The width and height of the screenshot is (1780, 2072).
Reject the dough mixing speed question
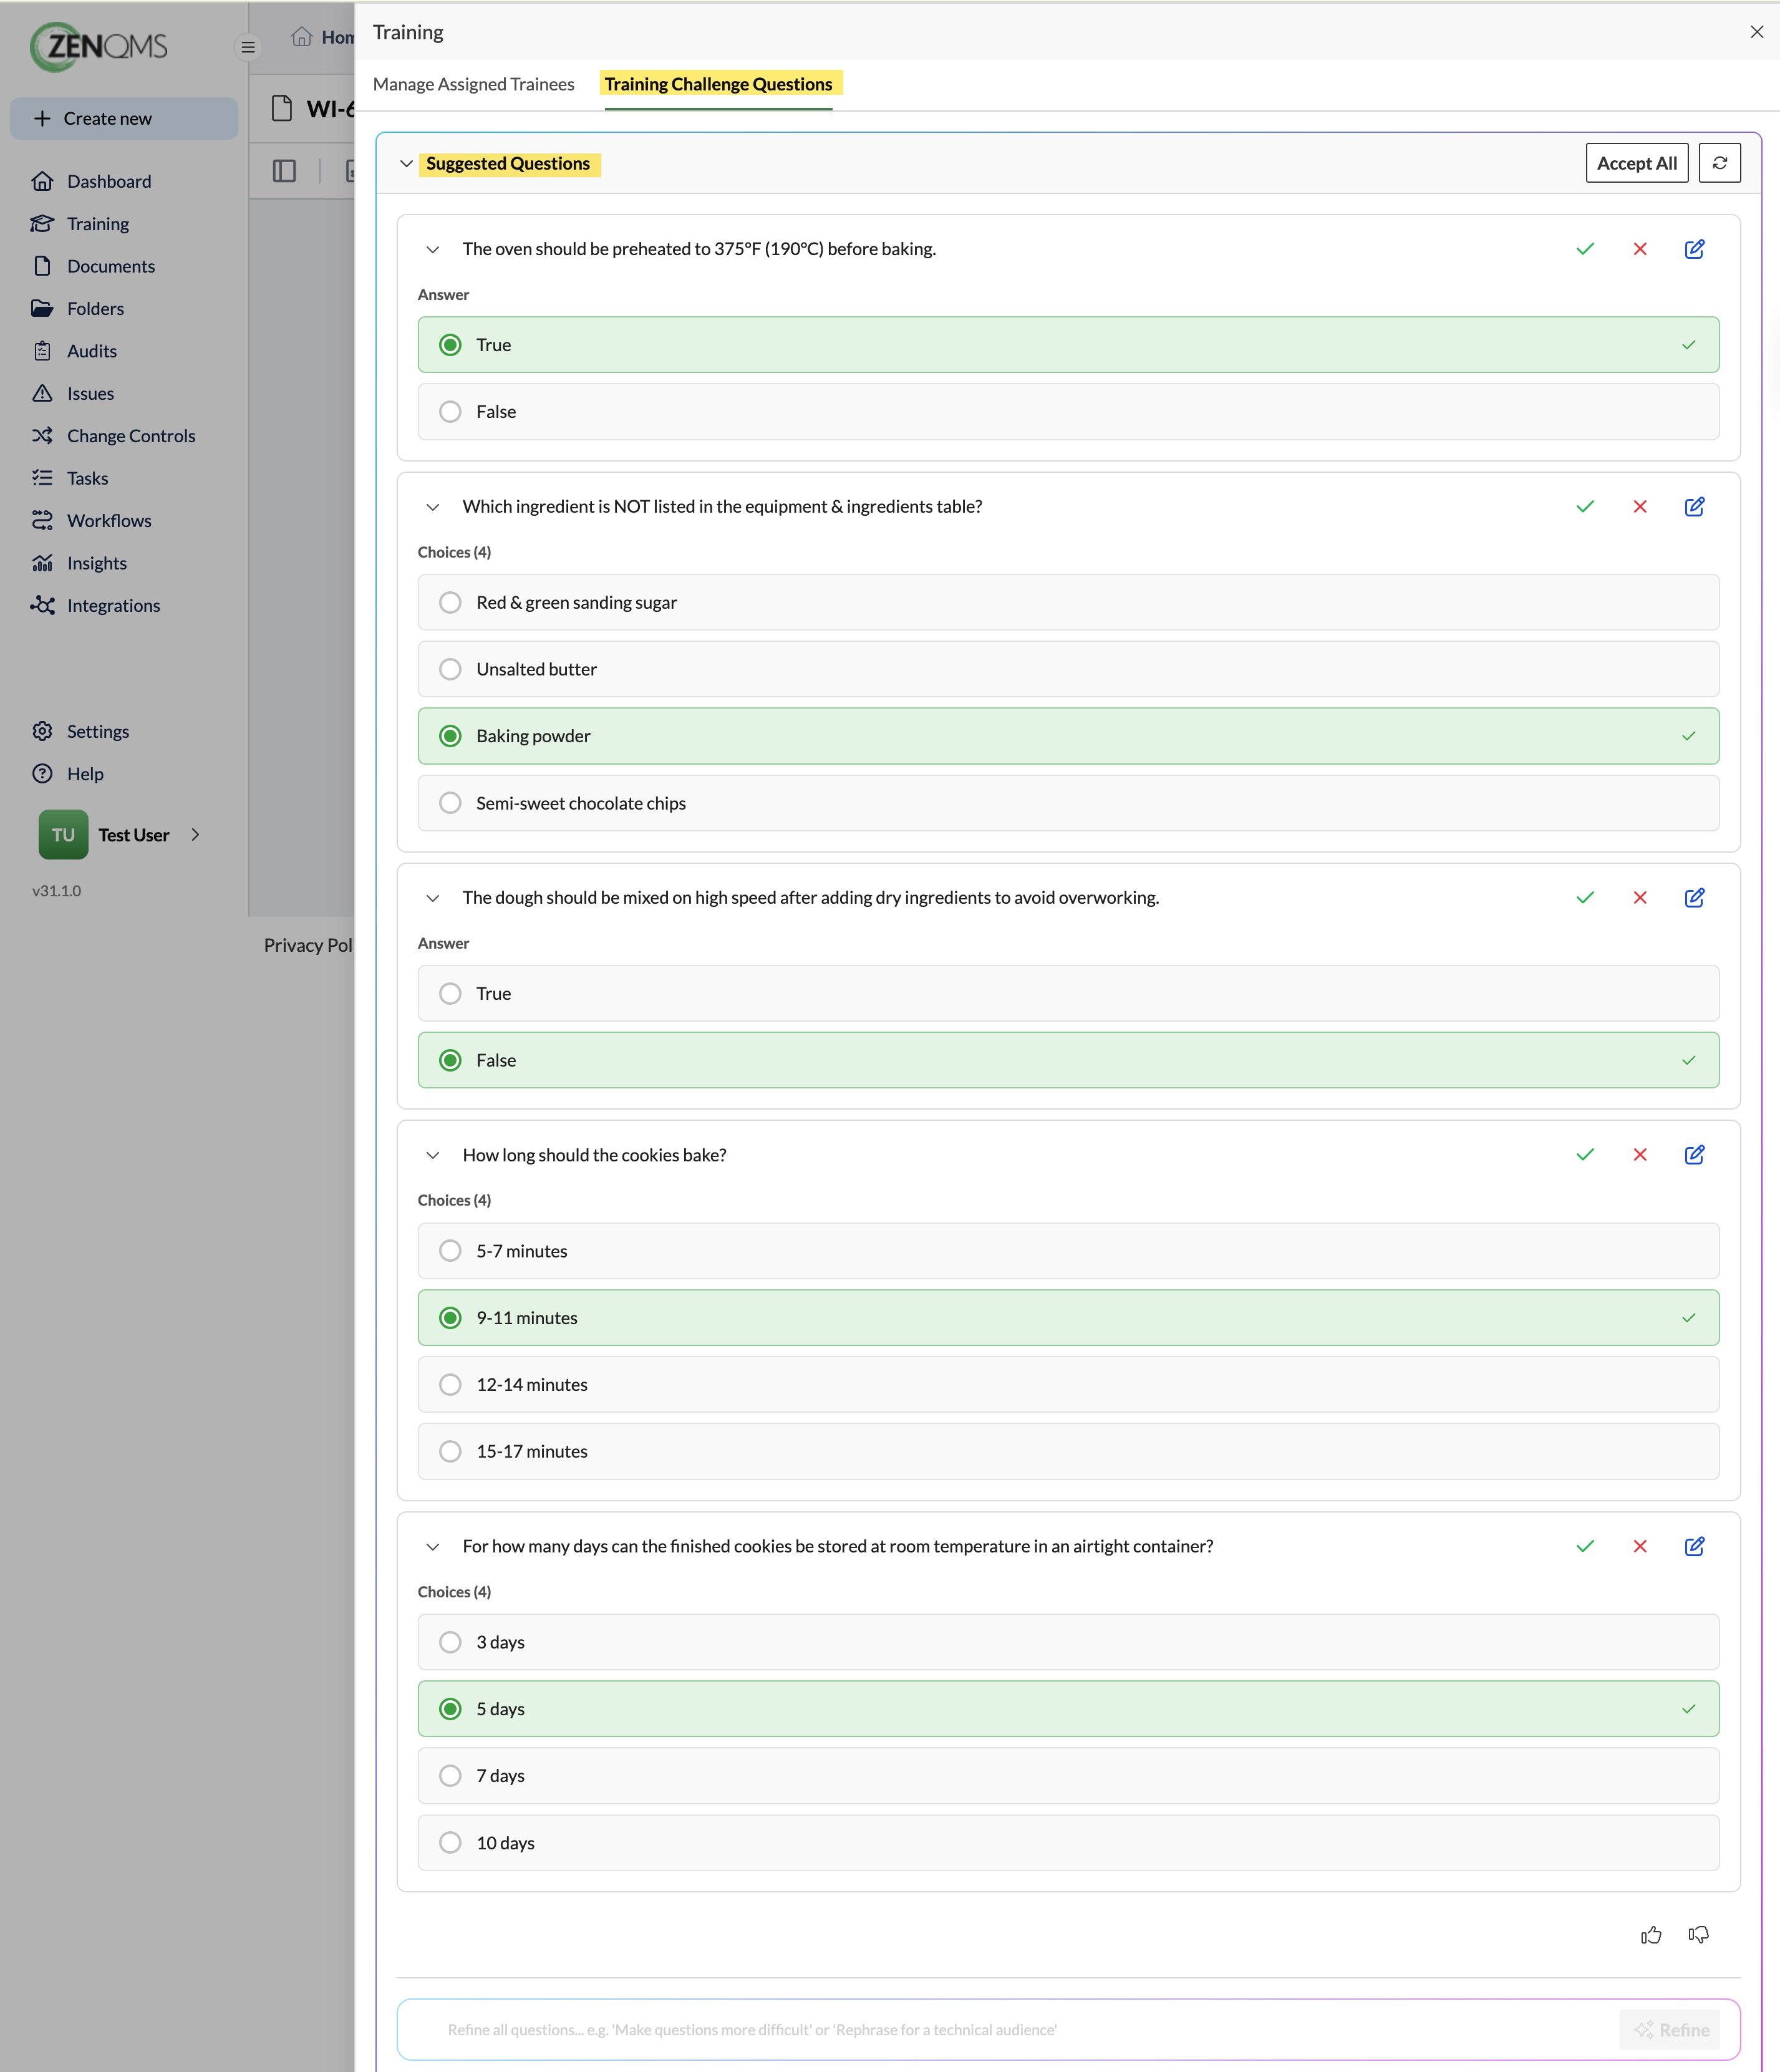tap(1640, 898)
